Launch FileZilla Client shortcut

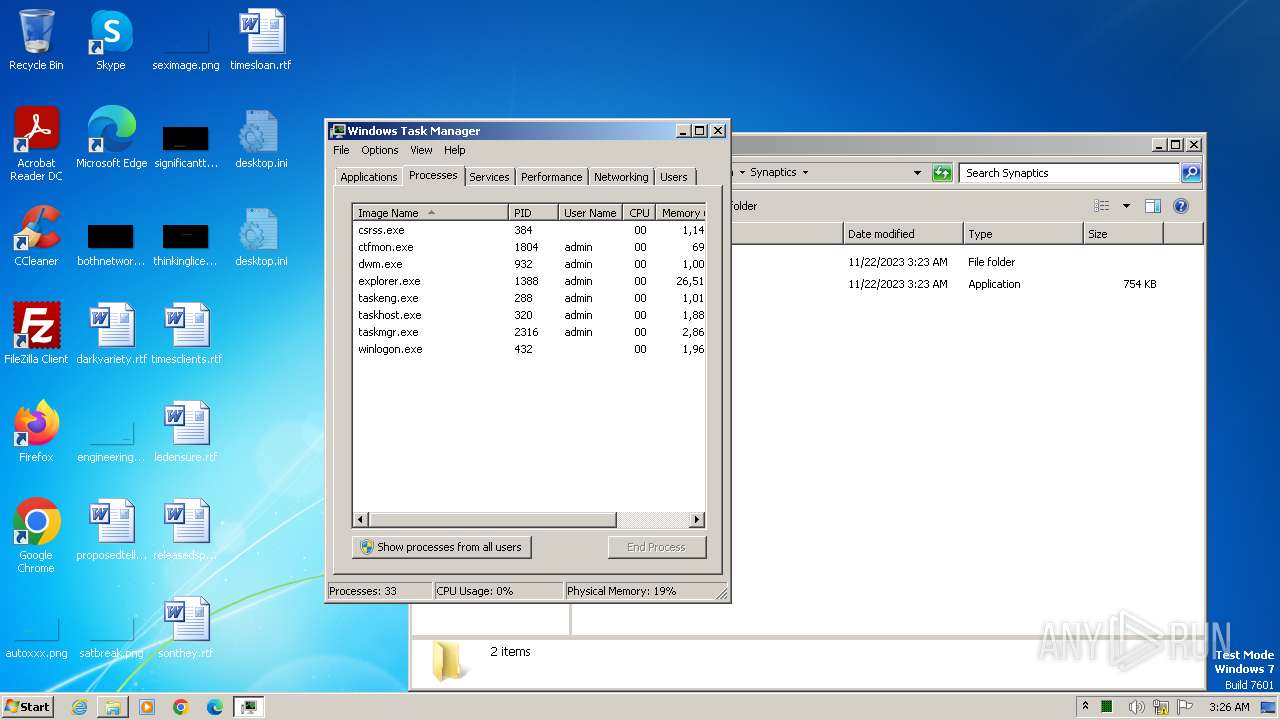[x=36, y=334]
